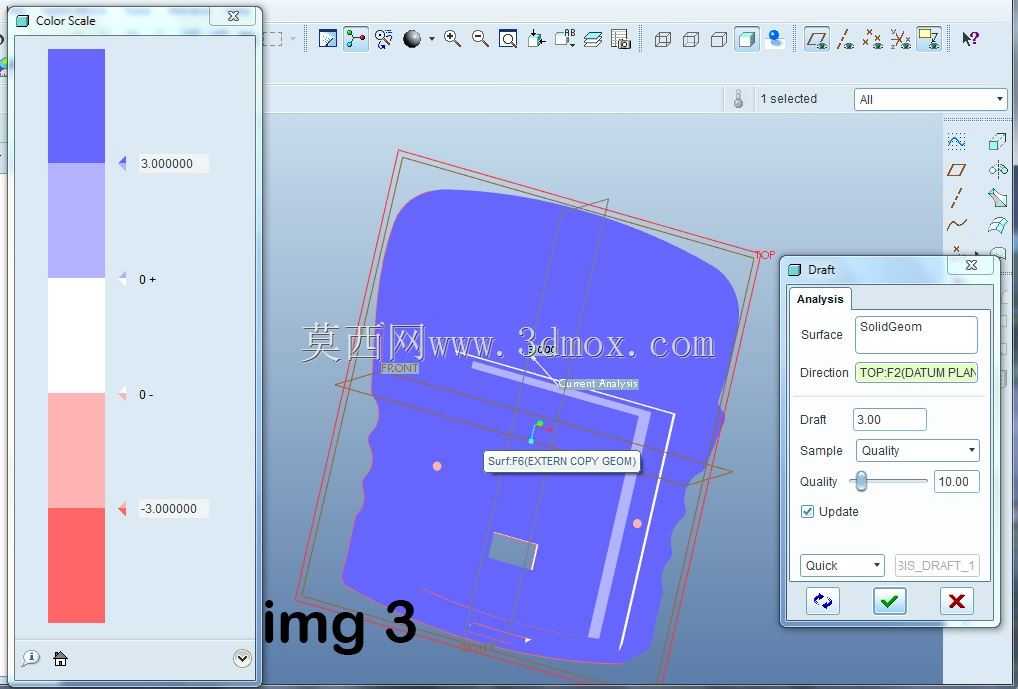Click the light pink color swatch
This screenshot has width=1018, height=689.
click(x=76, y=450)
